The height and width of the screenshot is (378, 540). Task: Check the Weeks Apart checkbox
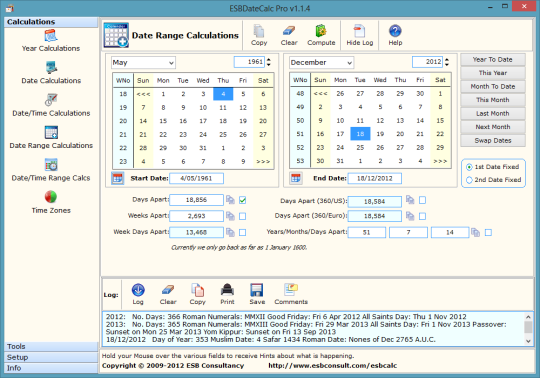pos(242,216)
